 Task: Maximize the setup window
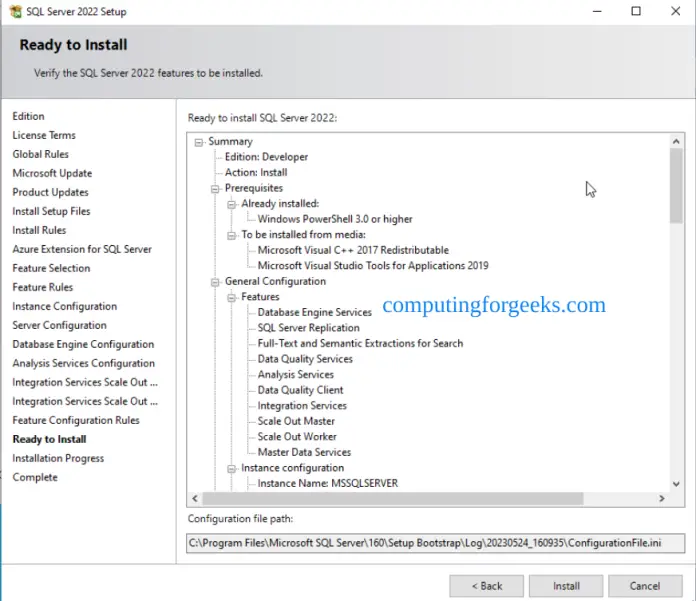636,12
